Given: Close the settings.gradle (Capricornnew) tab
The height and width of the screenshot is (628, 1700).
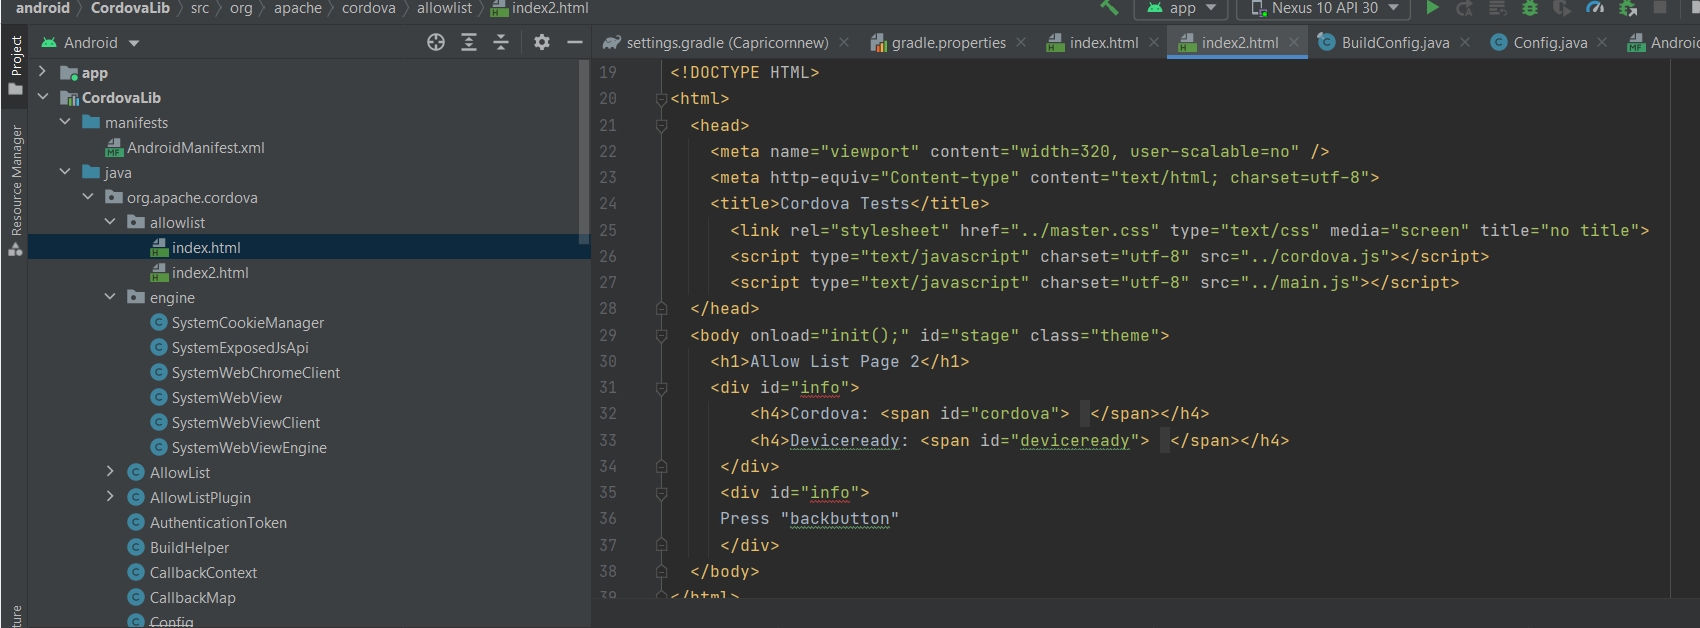Looking at the screenshot, I should point(844,42).
